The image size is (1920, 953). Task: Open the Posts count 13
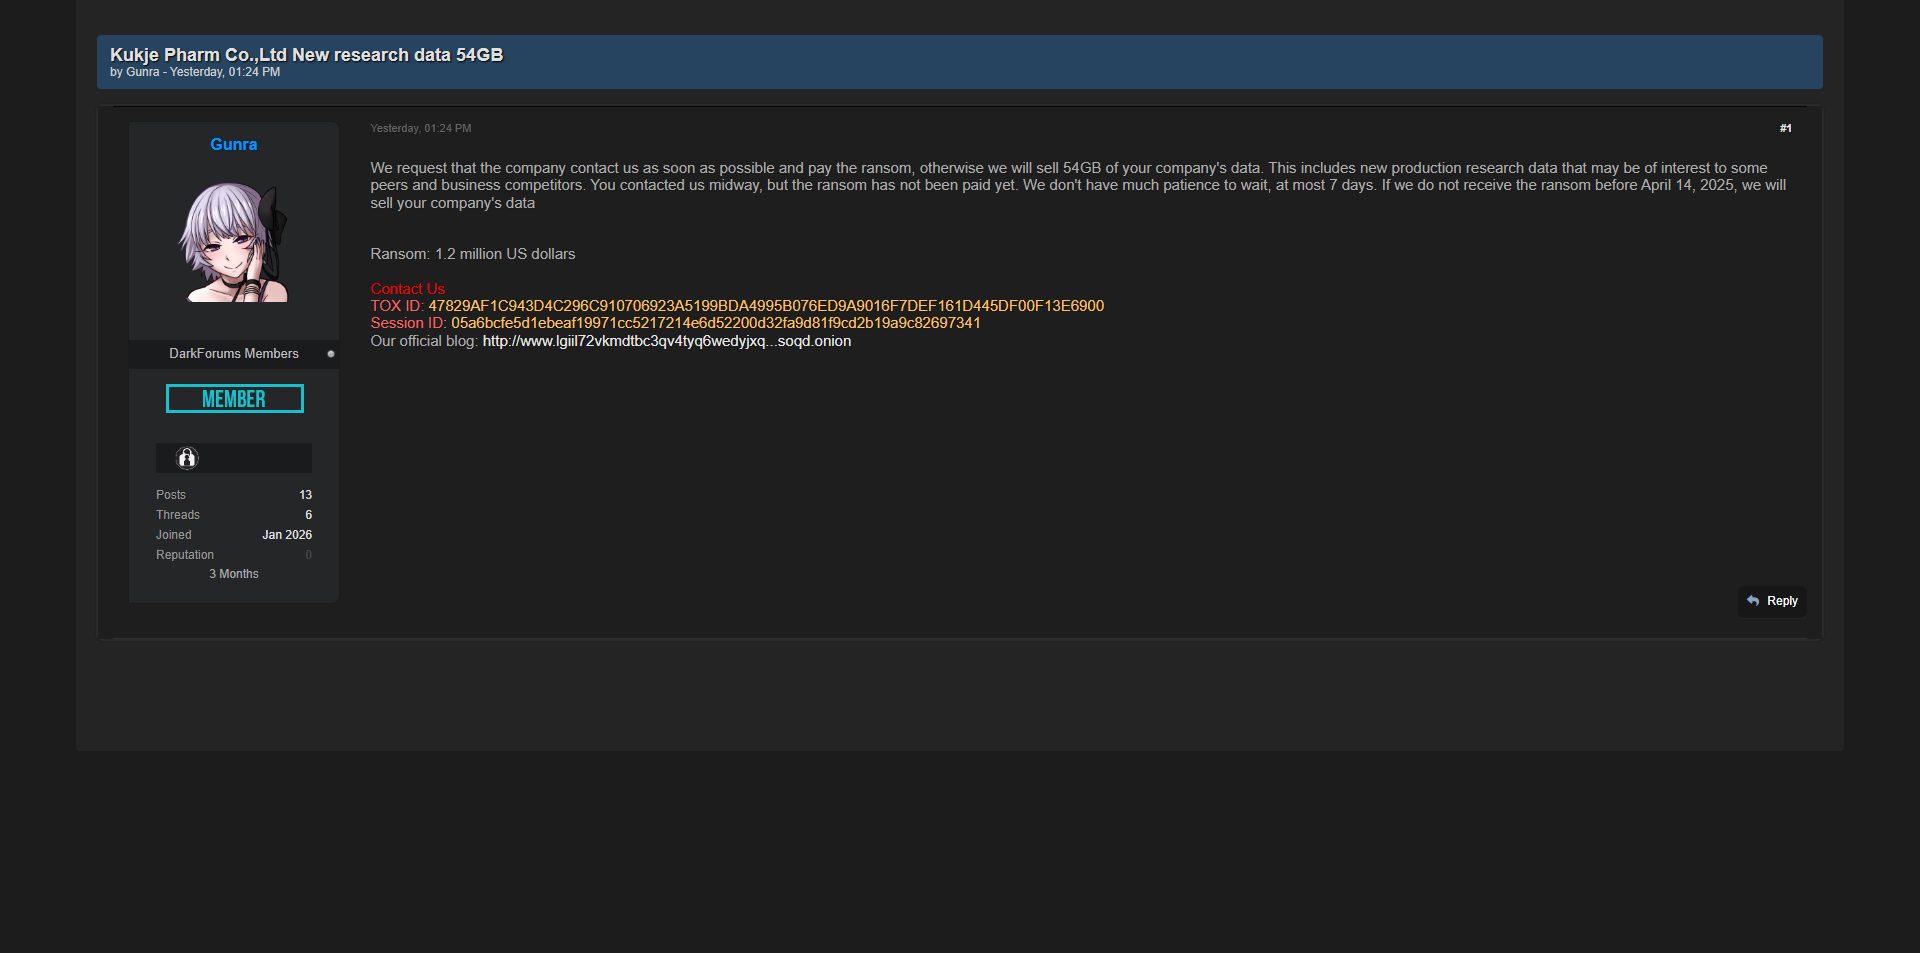[x=305, y=495]
